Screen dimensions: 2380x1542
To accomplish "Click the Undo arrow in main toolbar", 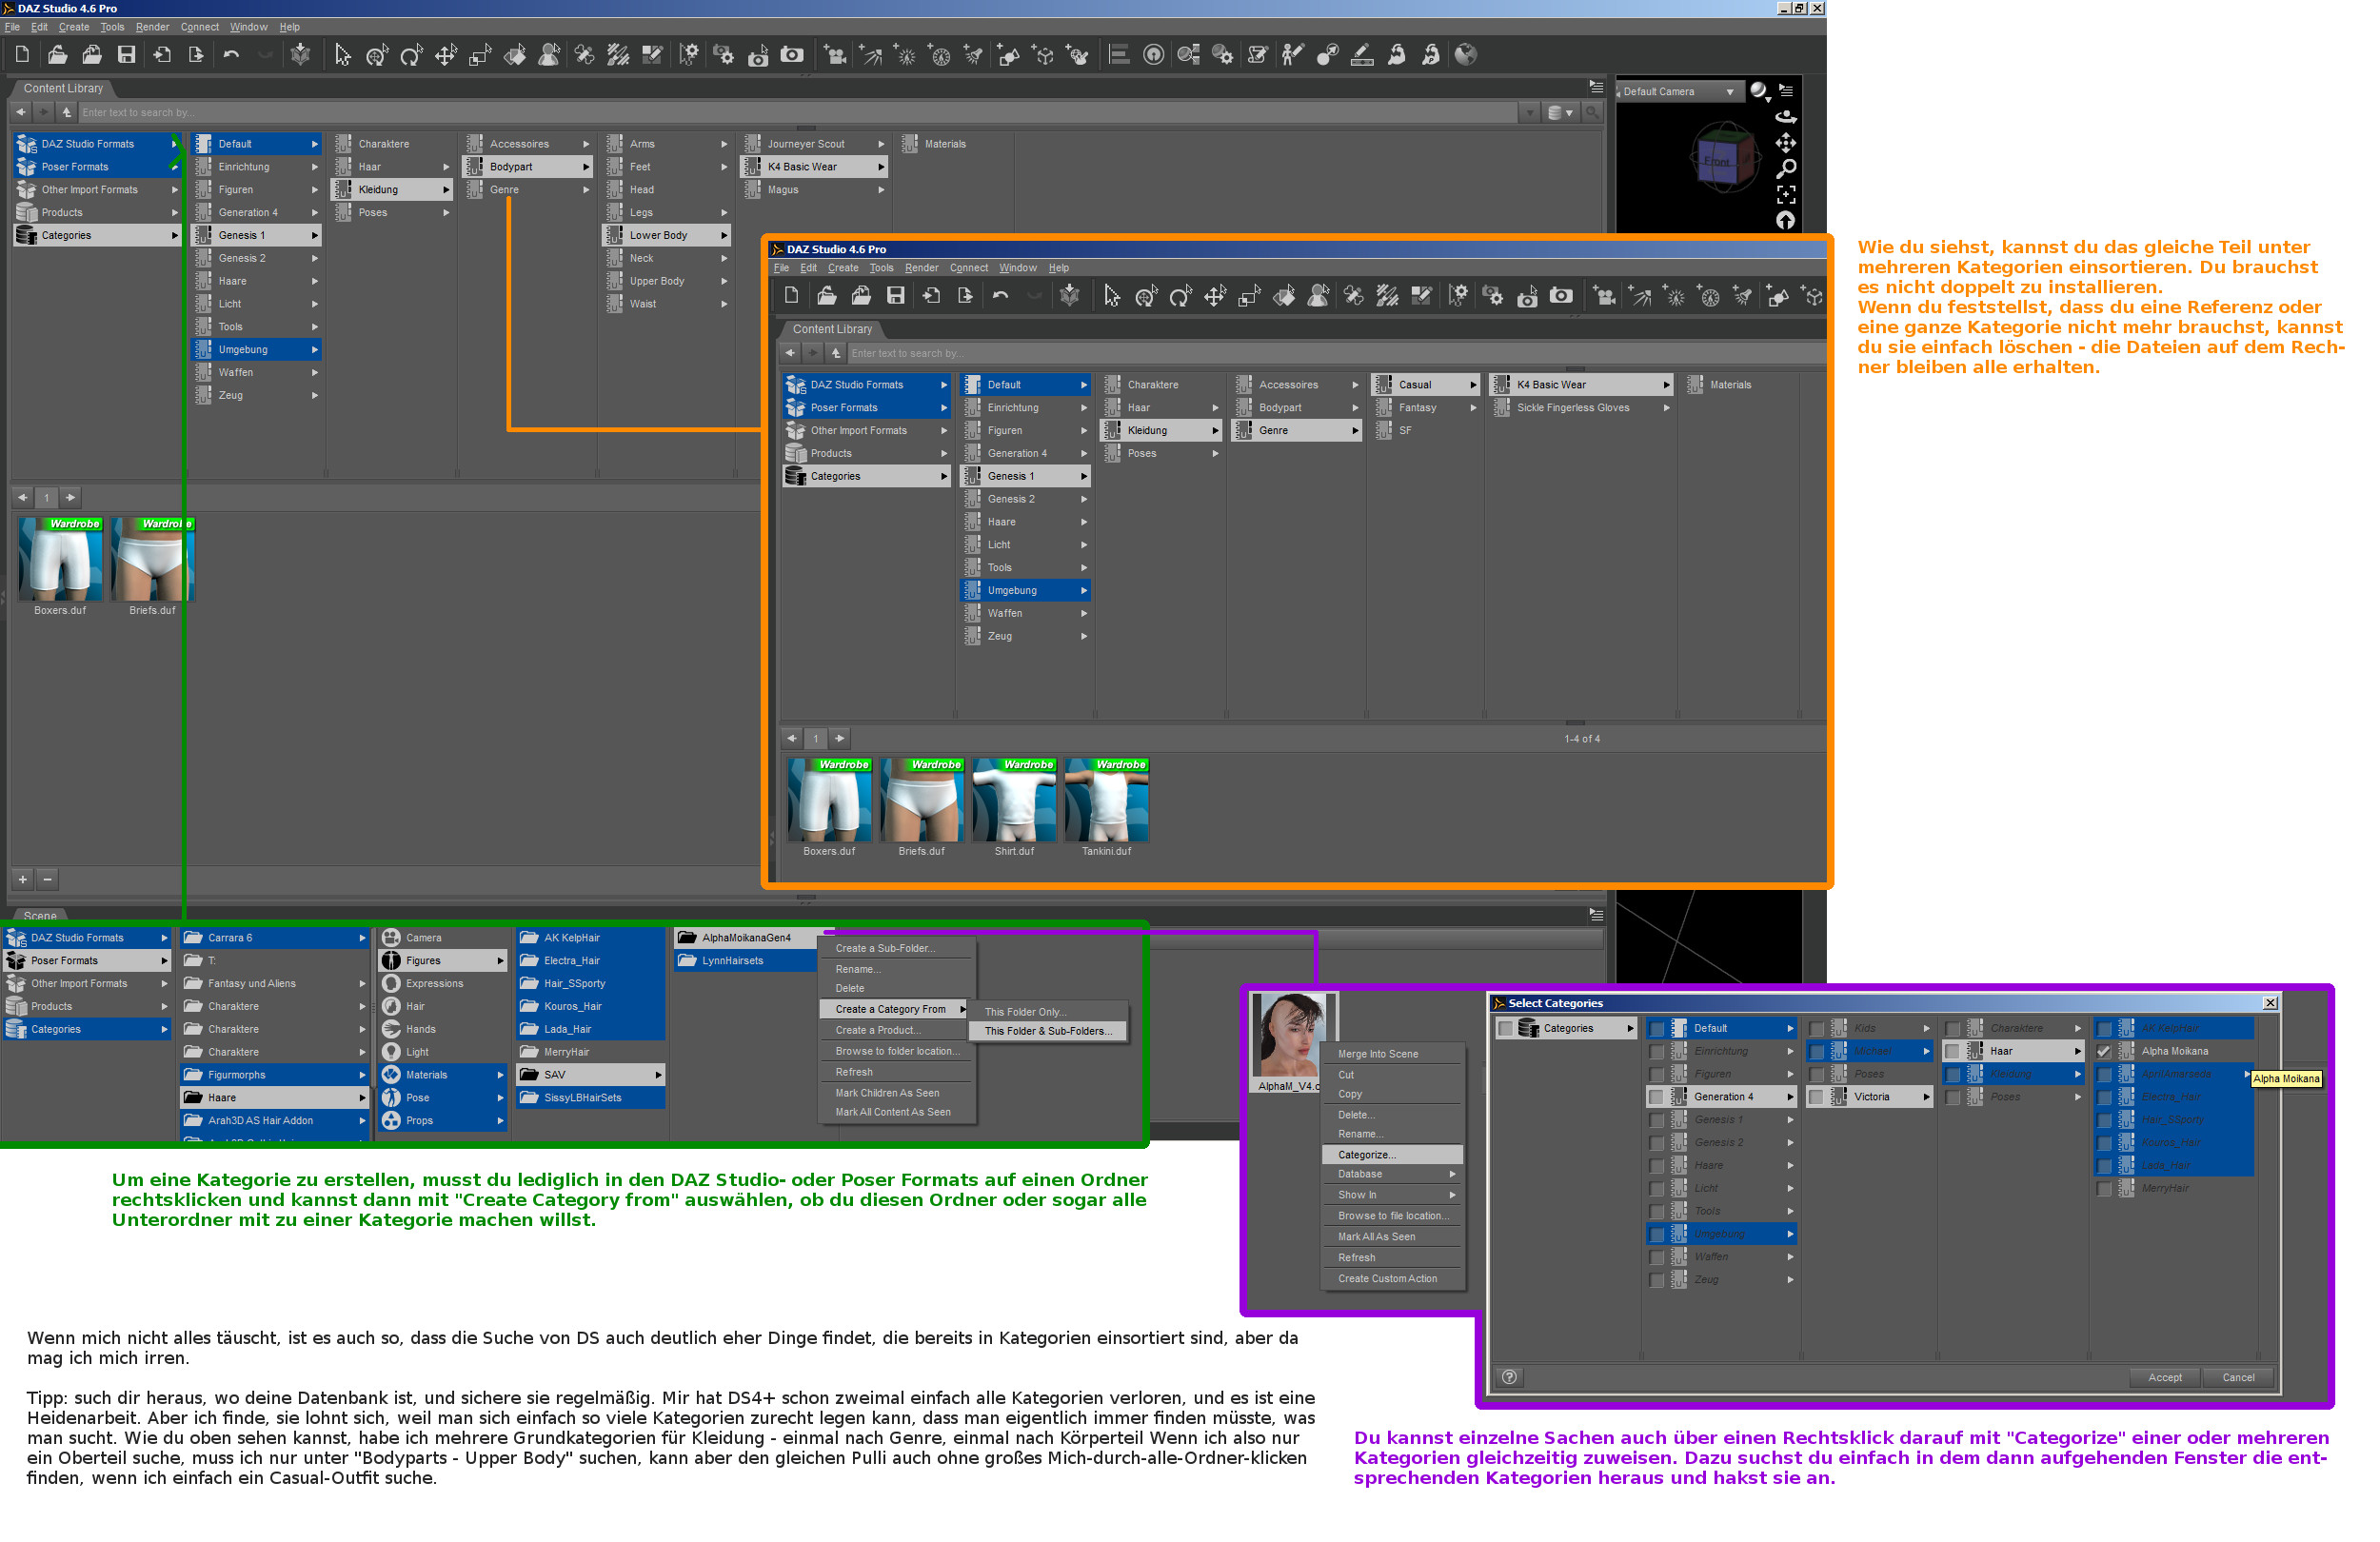I will 231,55.
